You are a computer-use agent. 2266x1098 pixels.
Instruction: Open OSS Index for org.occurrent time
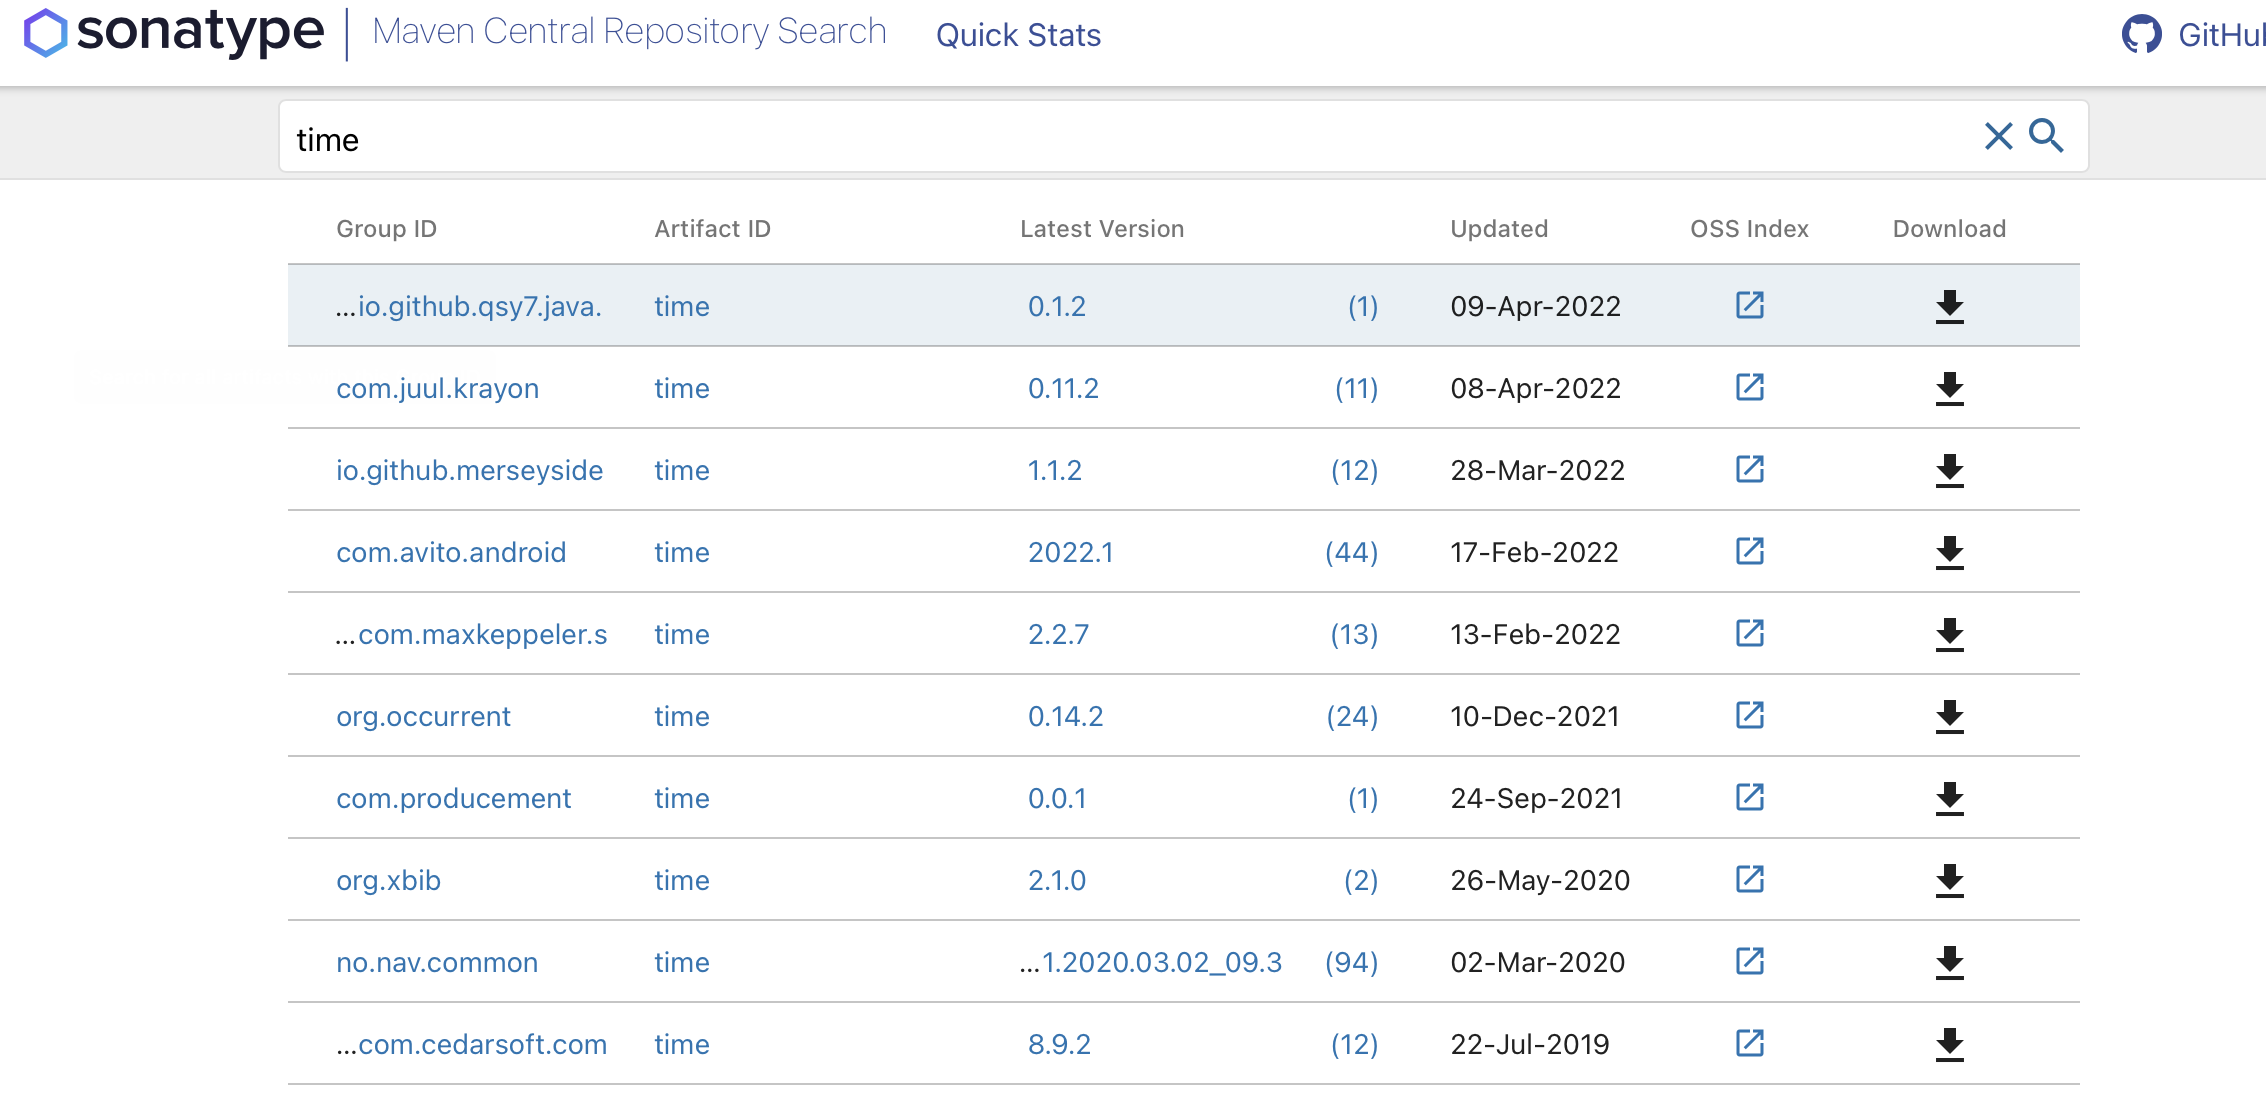pyautogui.click(x=1750, y=715)
